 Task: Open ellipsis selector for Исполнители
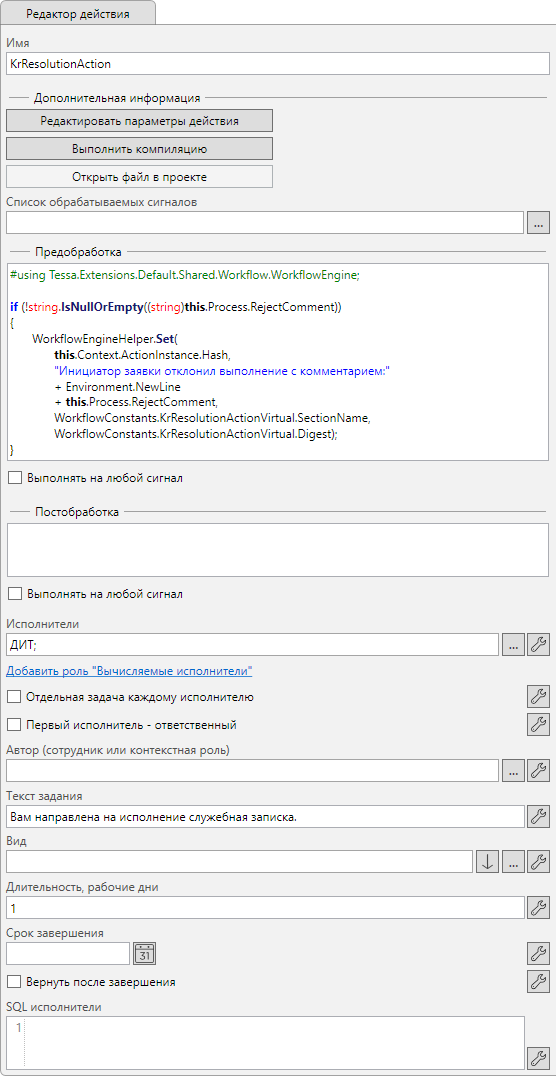(x=513, y=644)
